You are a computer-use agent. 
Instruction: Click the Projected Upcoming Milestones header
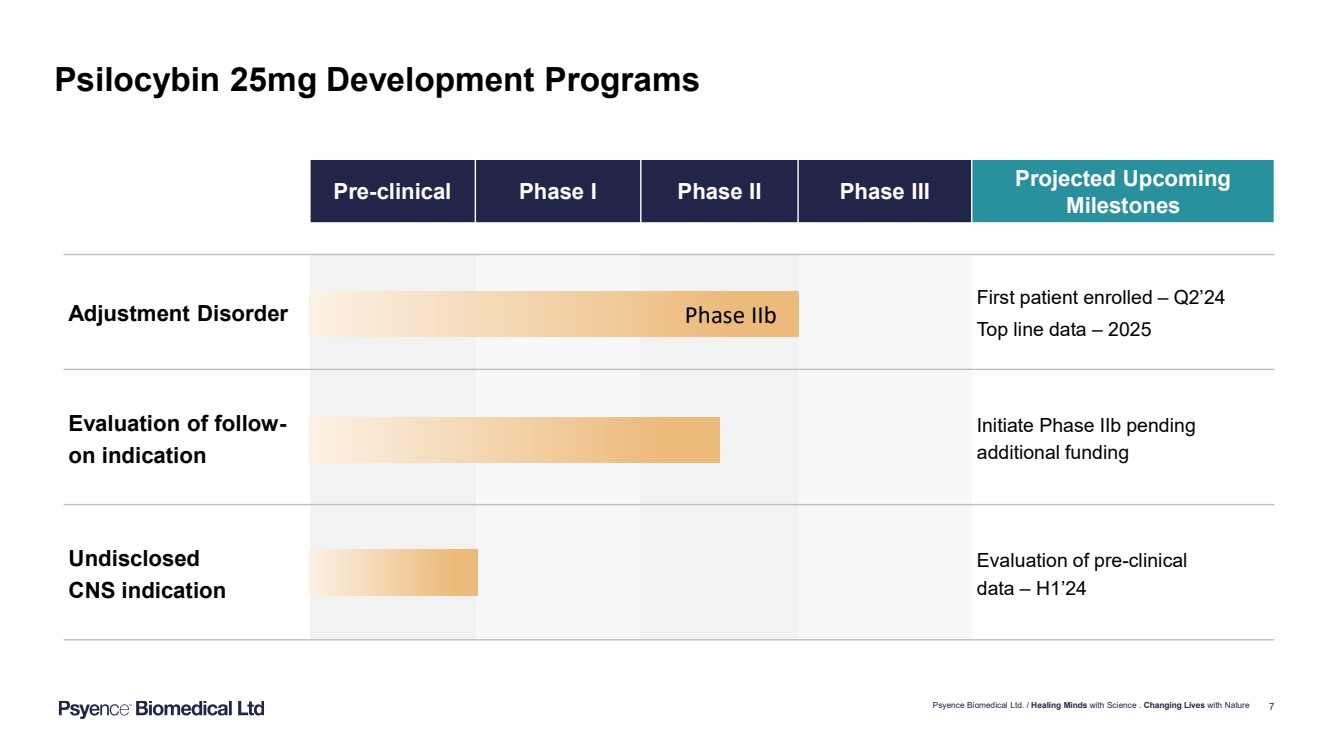click(1122, 191)
